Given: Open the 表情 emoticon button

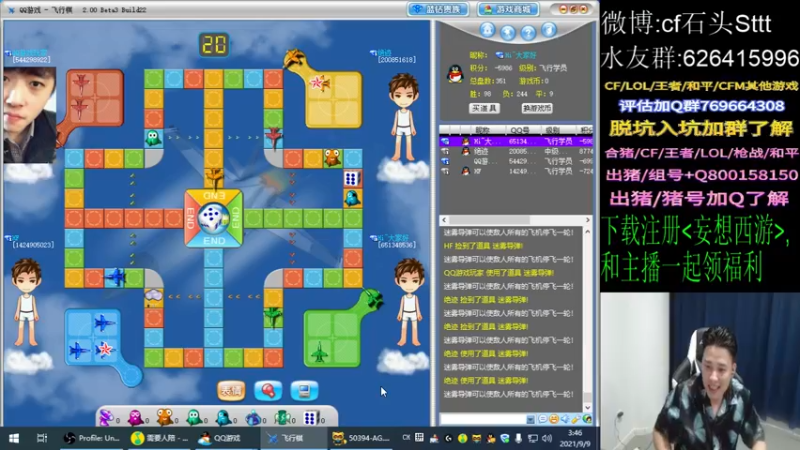Looking at the screenshot, I should click(x=231, y=391).
